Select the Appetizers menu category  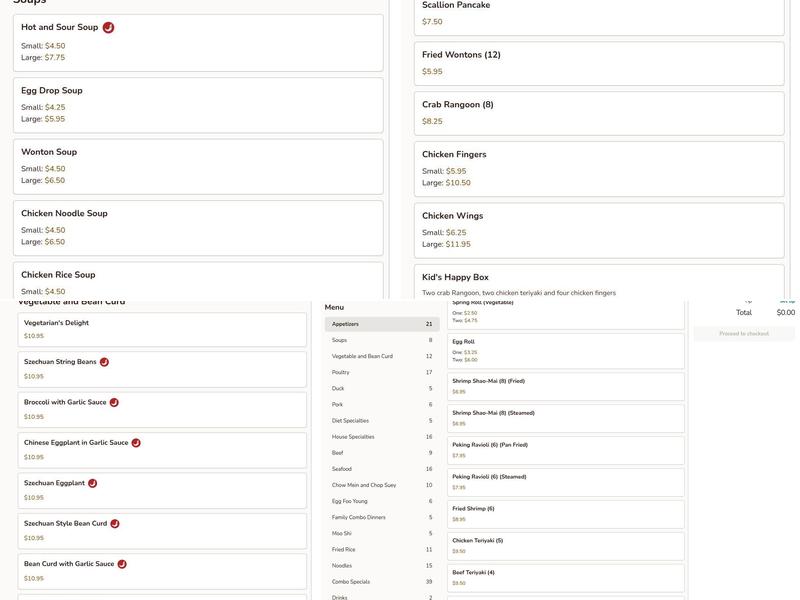pyautogui.click(x=382, y=324)
